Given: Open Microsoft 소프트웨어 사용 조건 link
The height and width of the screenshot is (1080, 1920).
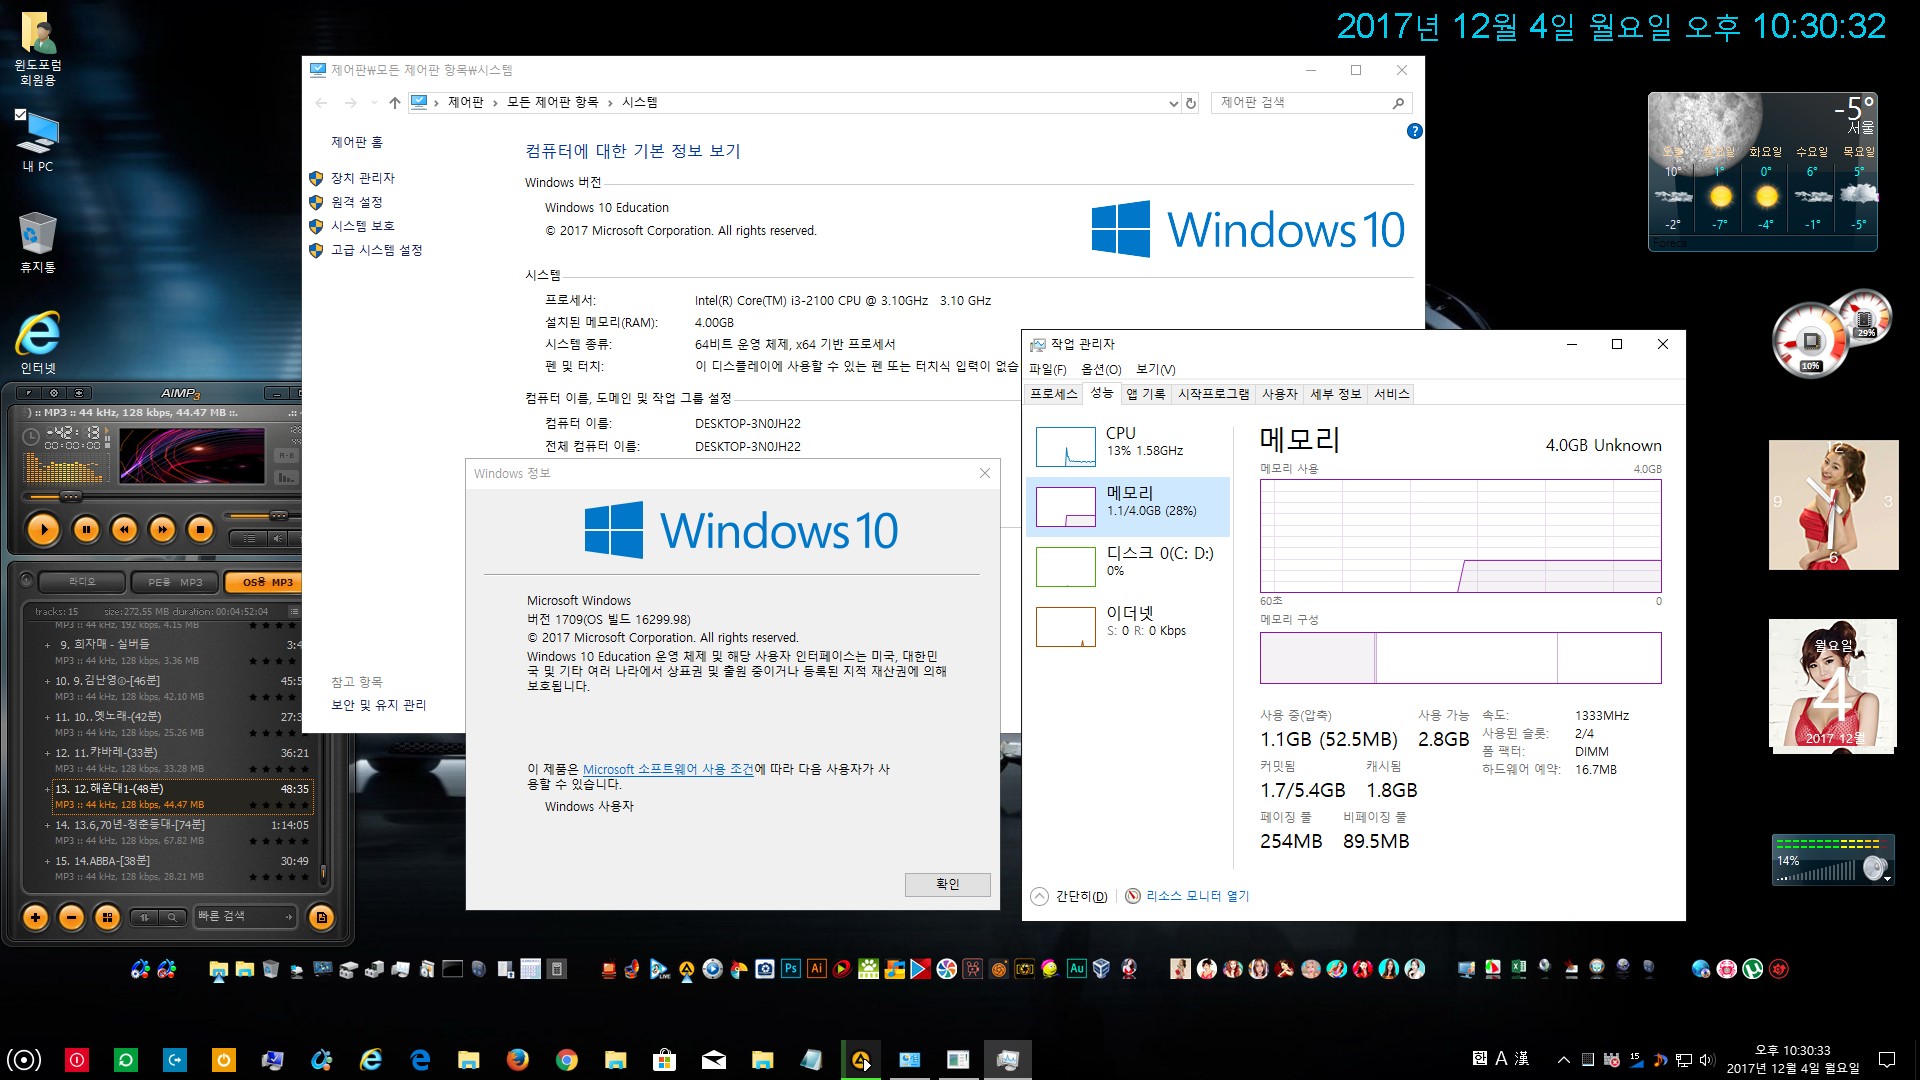Looking at the screenshot, I should (x=668, y=769).
